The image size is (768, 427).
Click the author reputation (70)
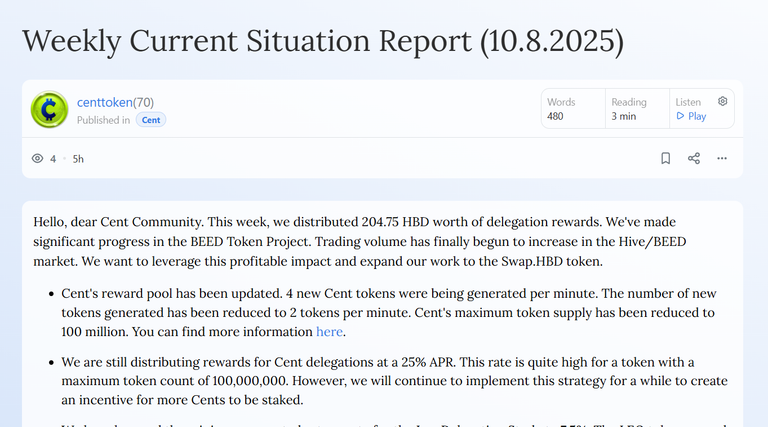click(143, 102)
